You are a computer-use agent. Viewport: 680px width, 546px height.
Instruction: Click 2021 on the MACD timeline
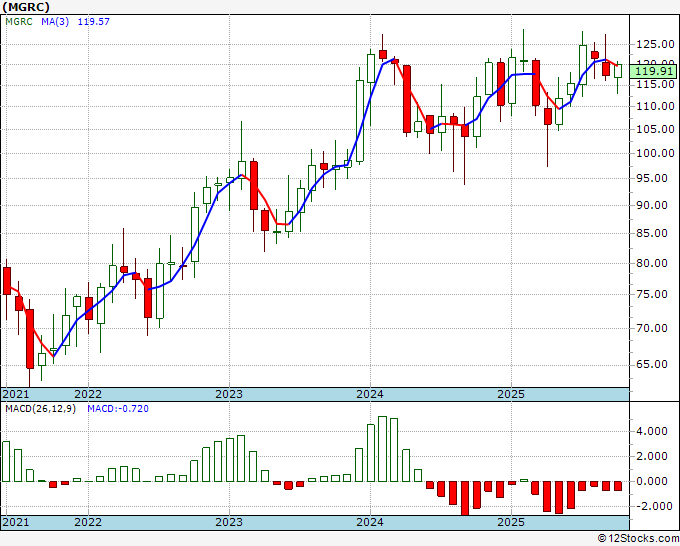[16, 522]
